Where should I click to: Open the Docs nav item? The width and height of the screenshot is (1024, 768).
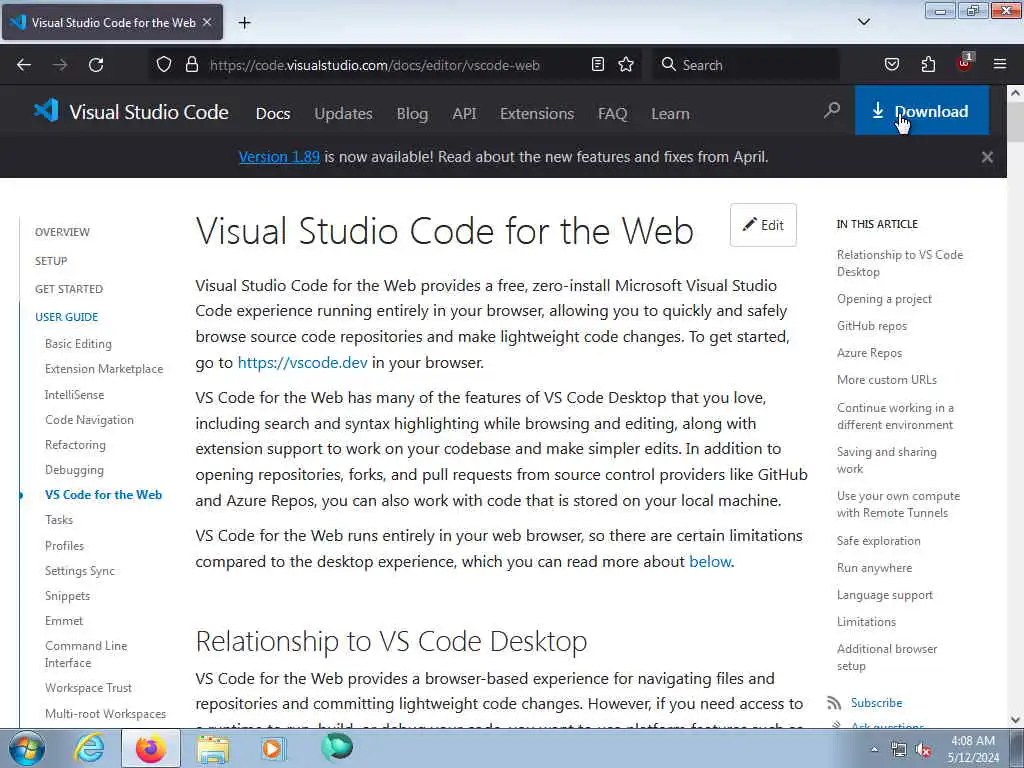(x=273, y=114)
